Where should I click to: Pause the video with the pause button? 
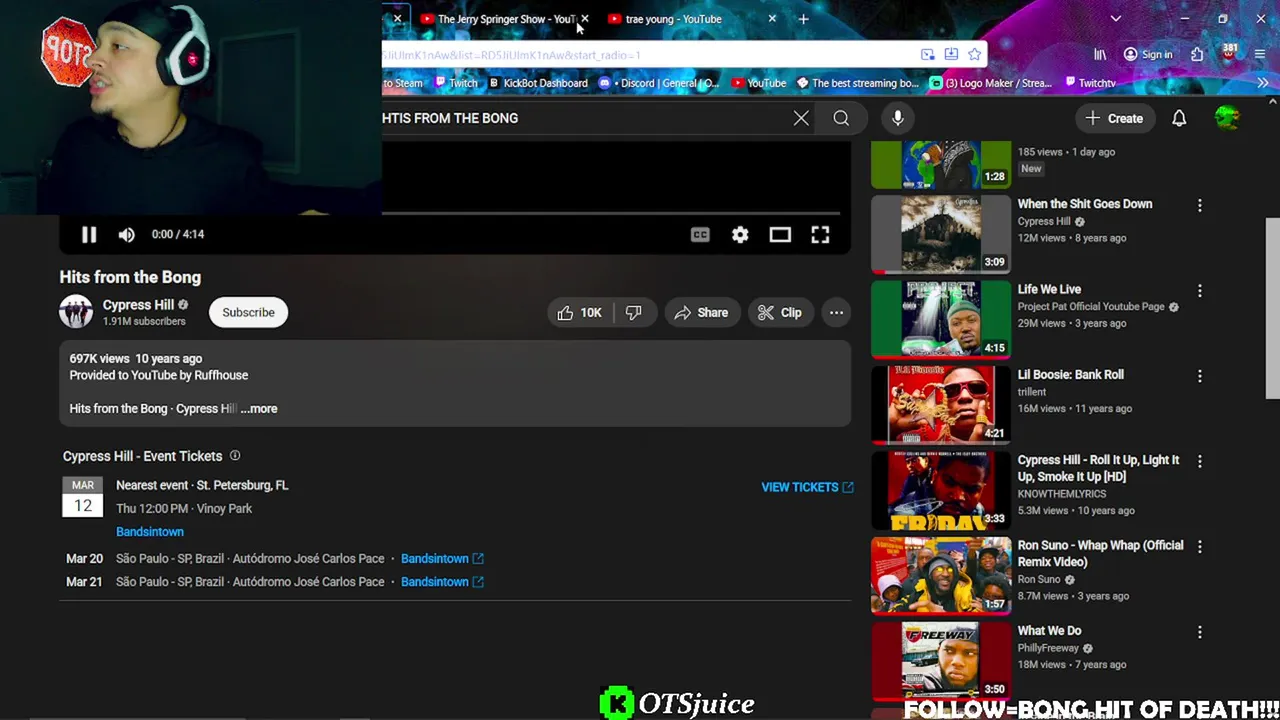(89, 234)
